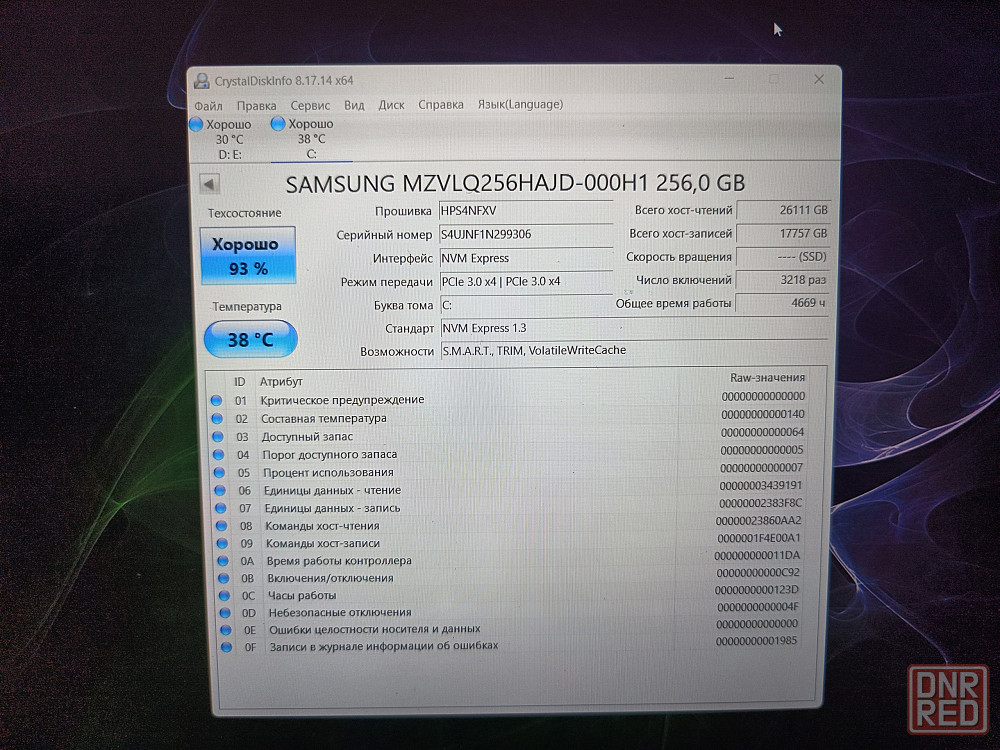Viewport: 1000px width, 750px height.
Task: Click the 38 °C temperature button
Action: (x=251, y=339)
